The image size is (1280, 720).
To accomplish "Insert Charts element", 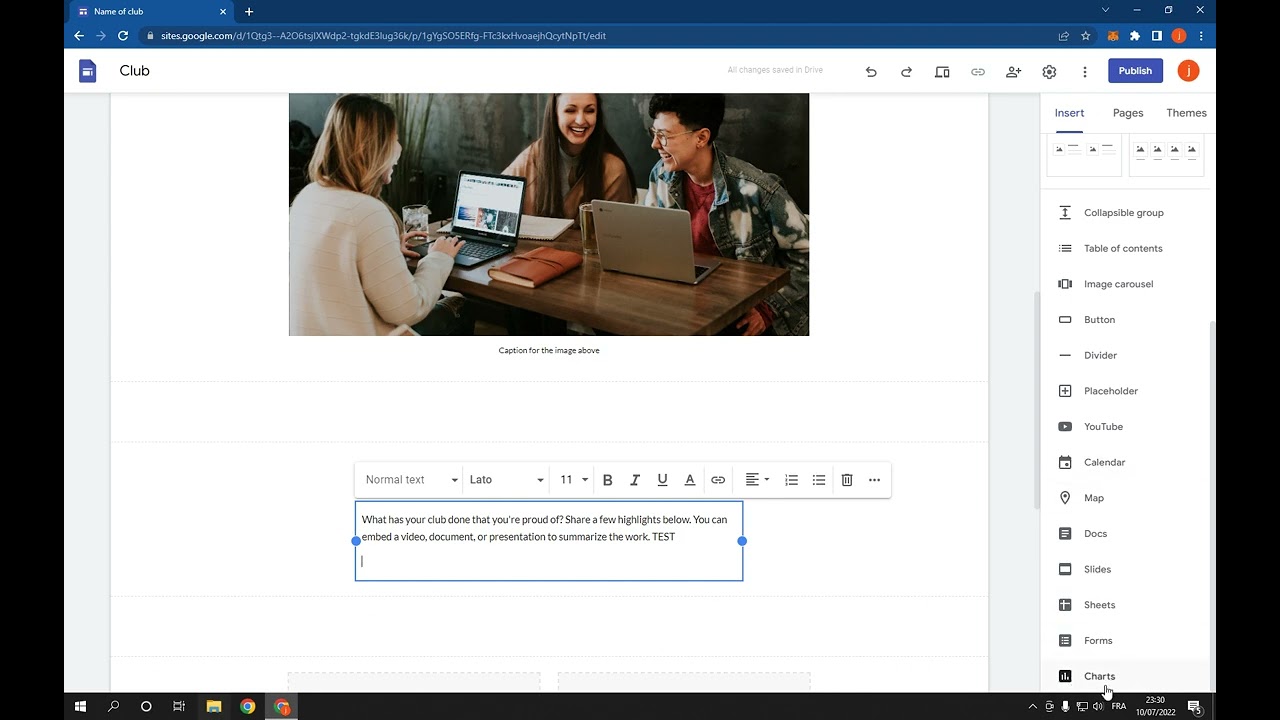I will (1125, 676).
